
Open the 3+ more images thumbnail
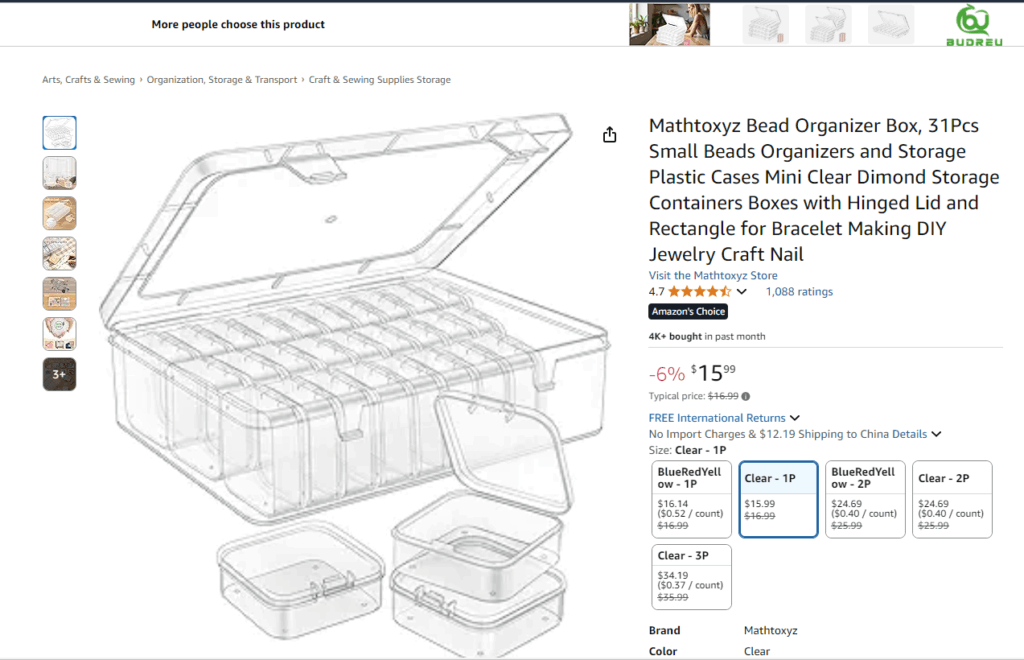59,374
